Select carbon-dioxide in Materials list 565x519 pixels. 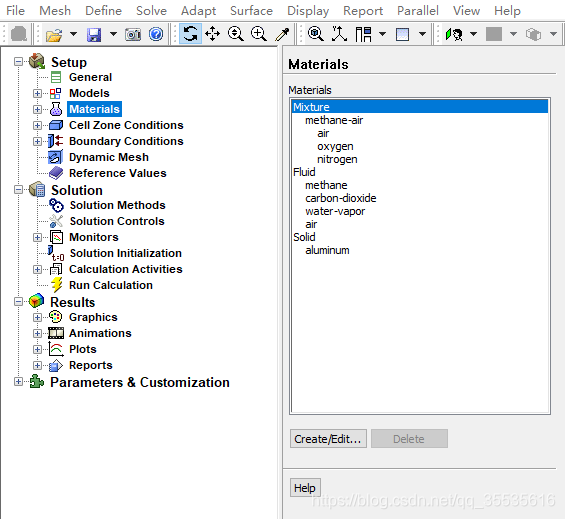(x=341, y=198)
